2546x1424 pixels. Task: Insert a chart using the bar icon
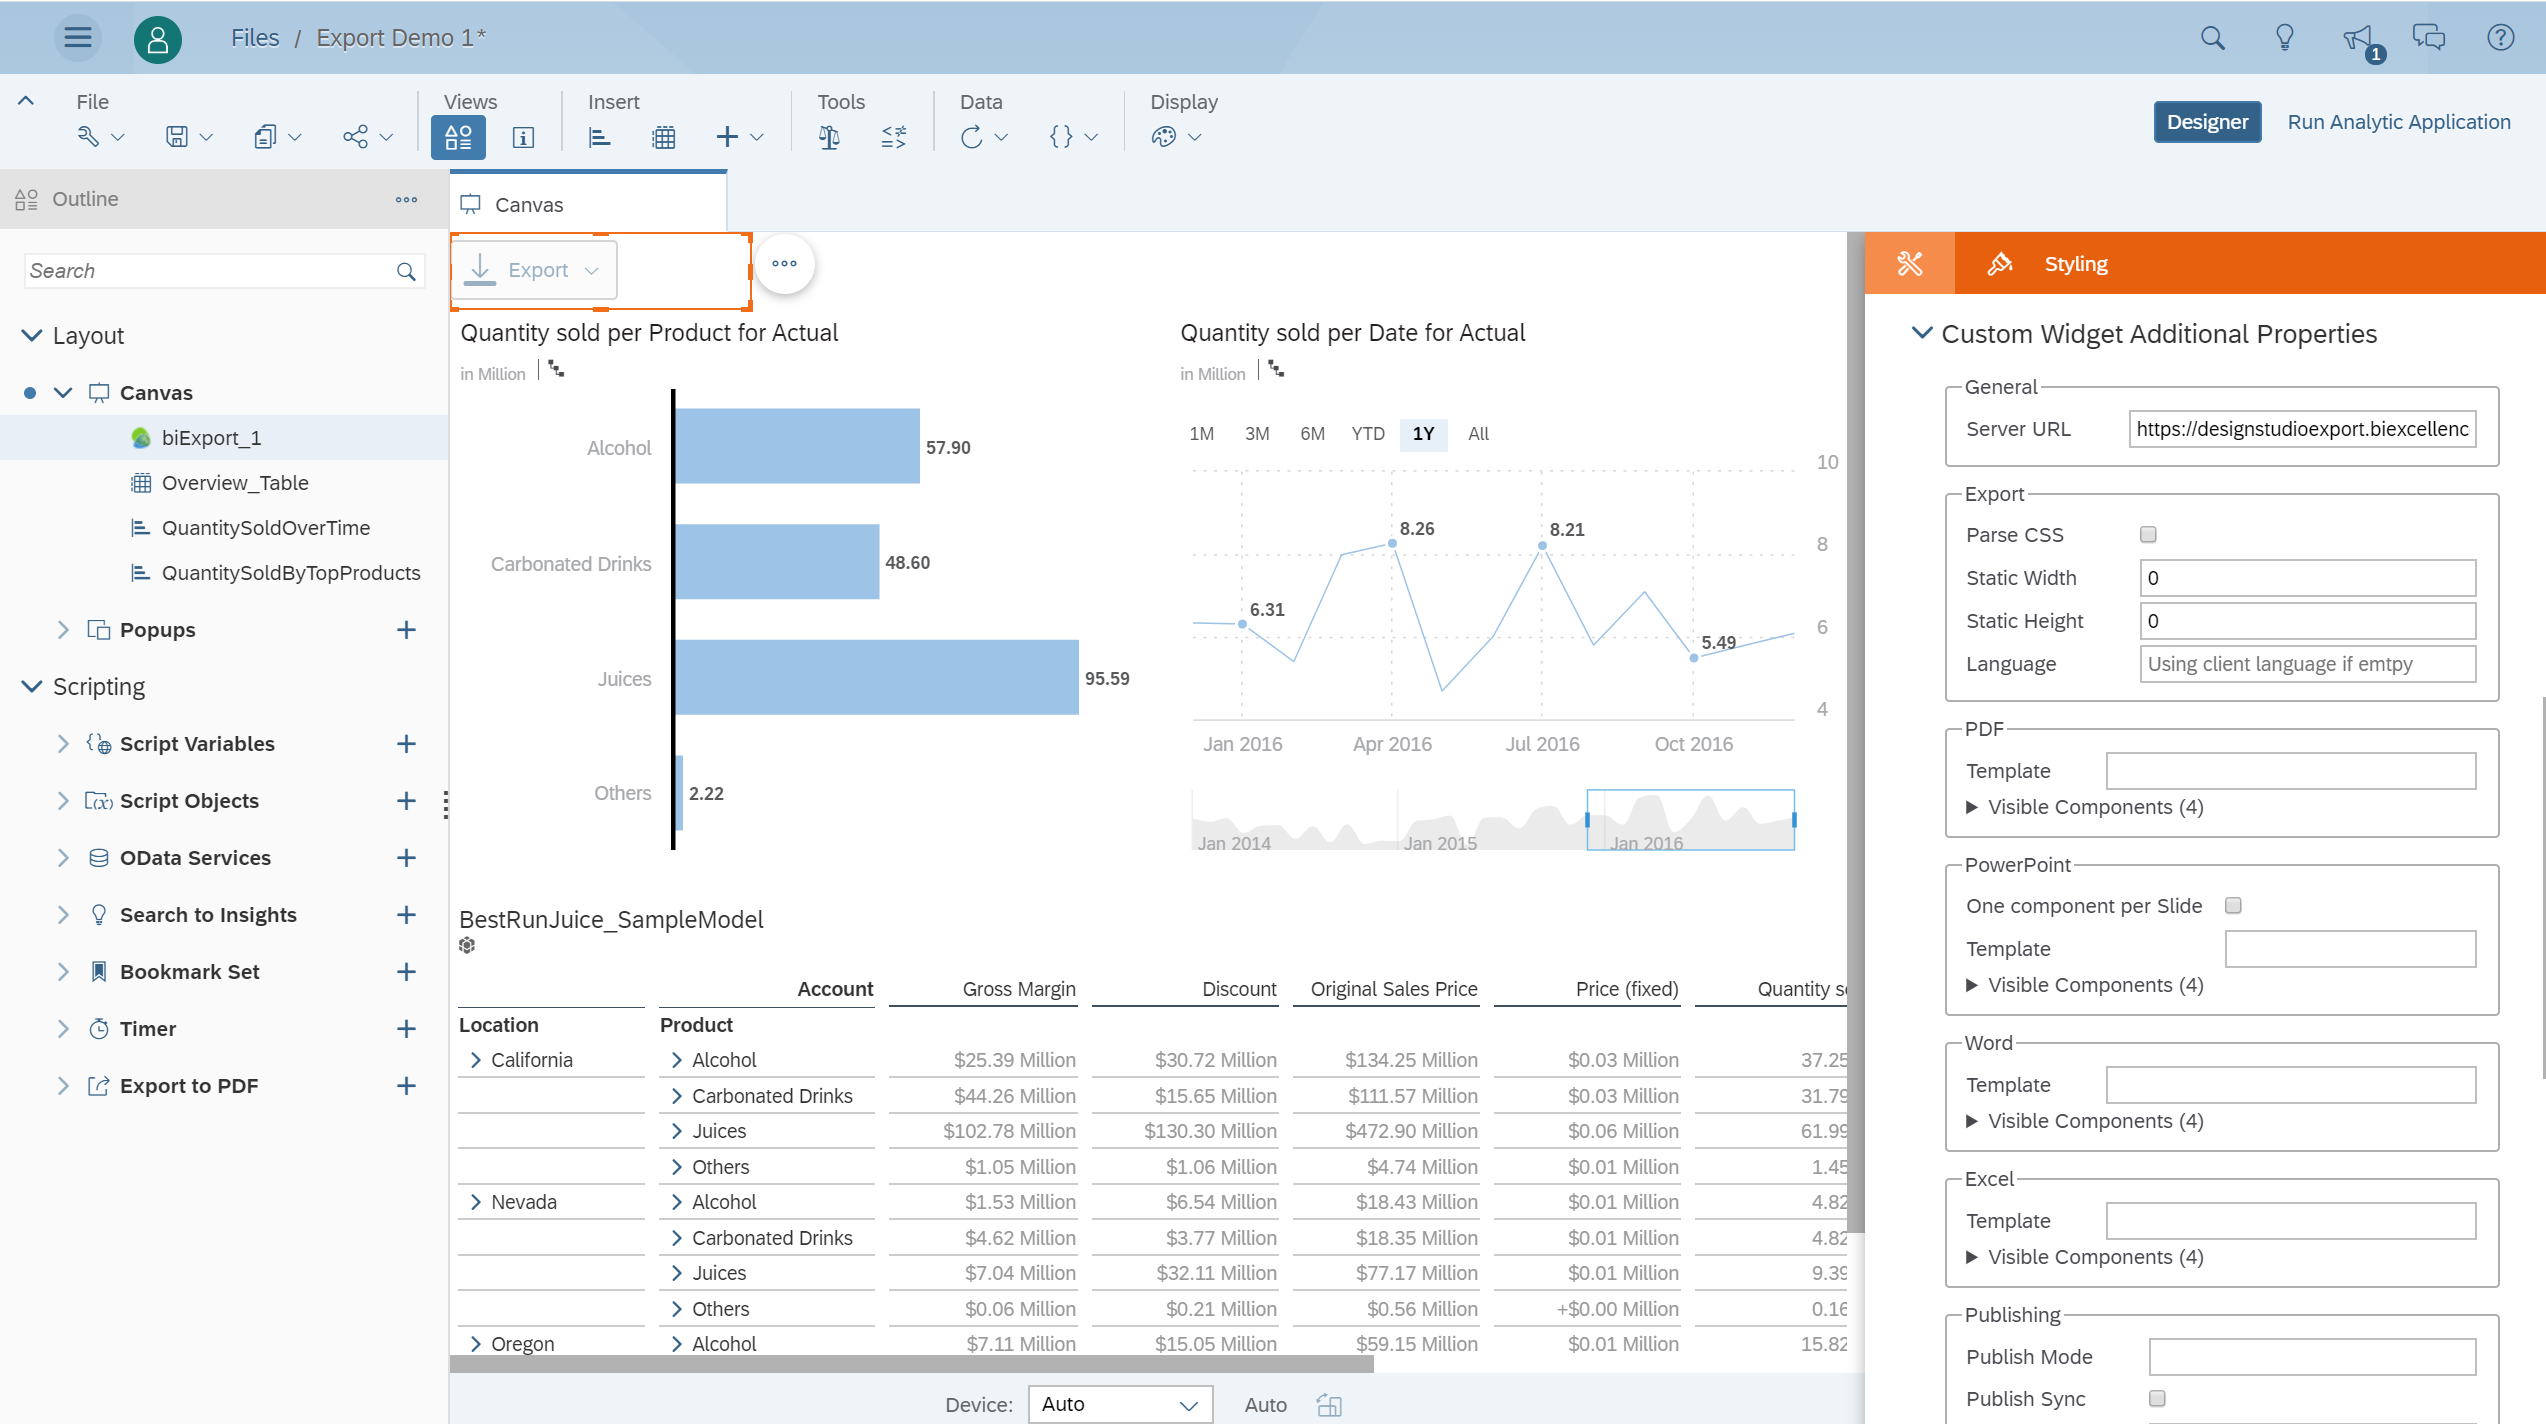599,137
